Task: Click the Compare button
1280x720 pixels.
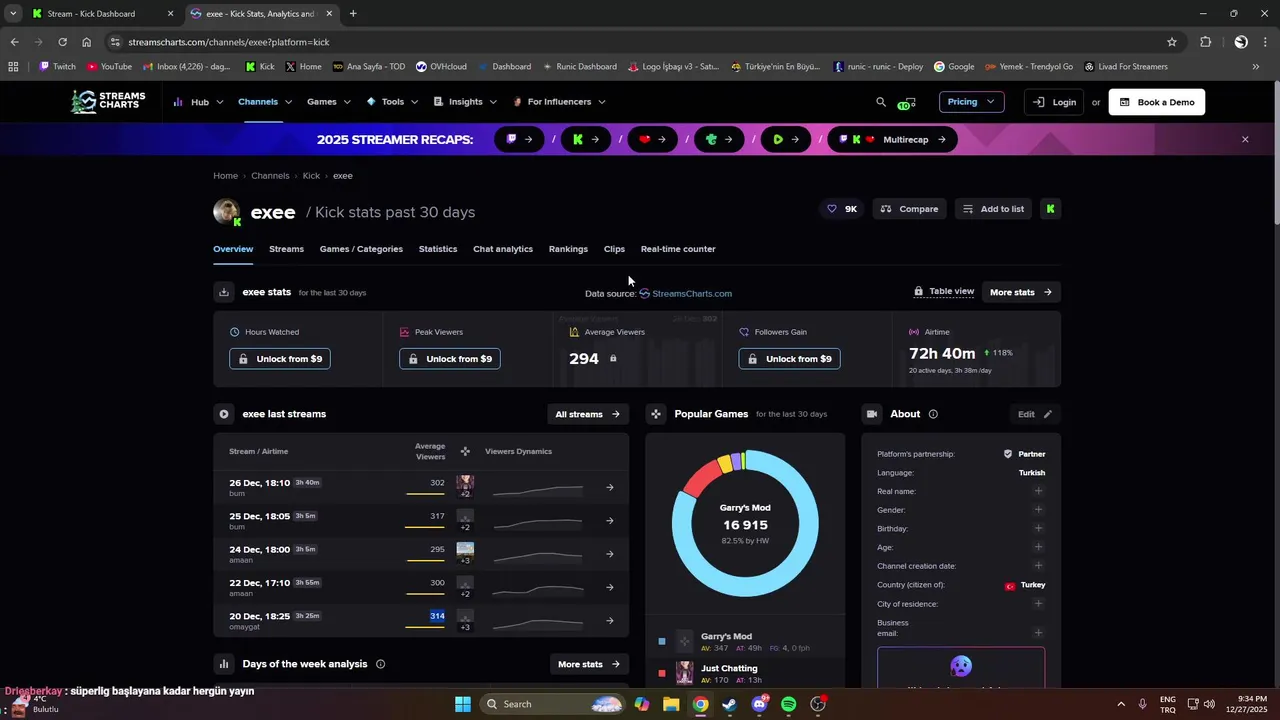Action: [x=910, y=209]
